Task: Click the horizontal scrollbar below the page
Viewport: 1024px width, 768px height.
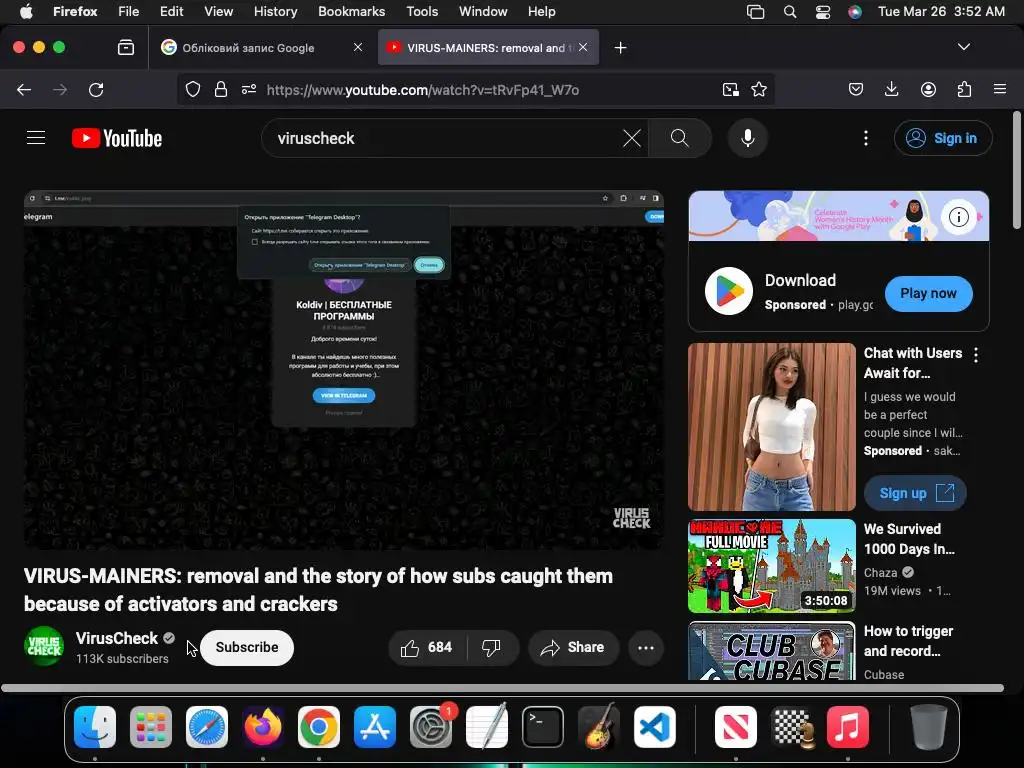Action: point(502,688)
